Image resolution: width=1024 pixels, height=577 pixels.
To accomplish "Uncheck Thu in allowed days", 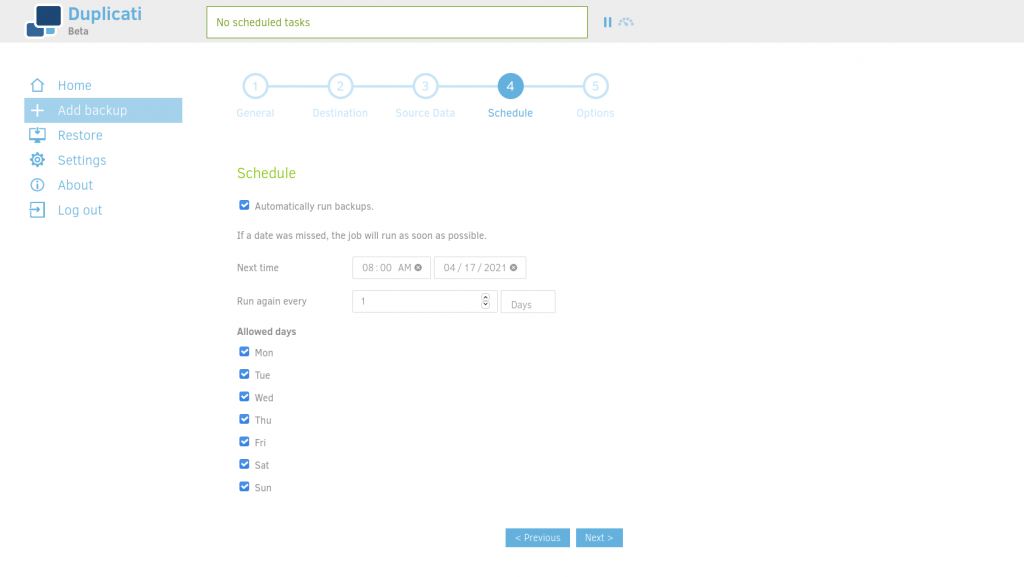I will point(244,420).
